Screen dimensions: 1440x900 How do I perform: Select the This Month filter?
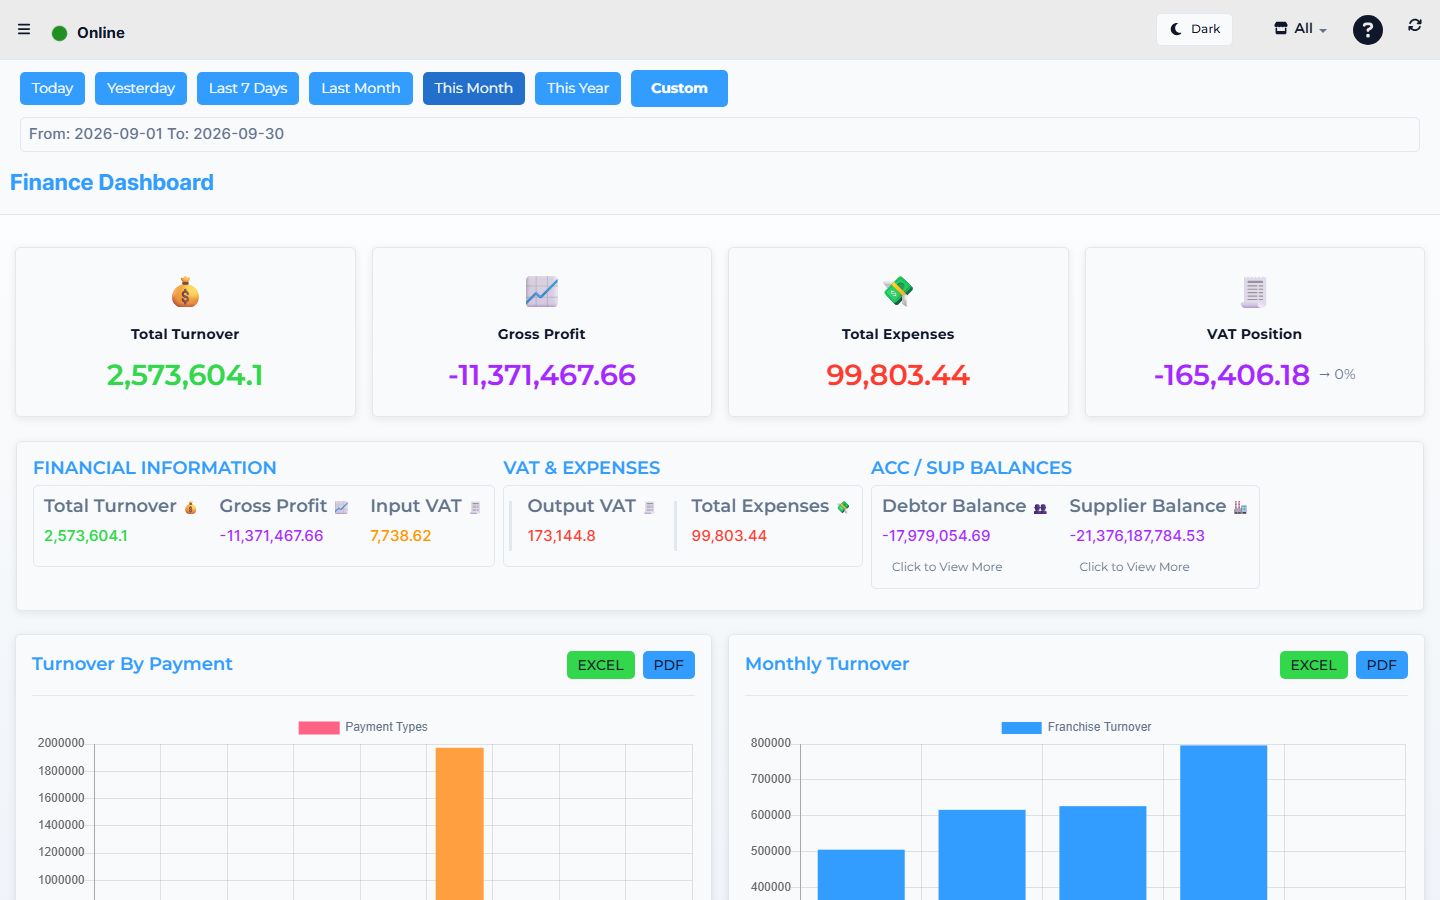point(474,88)
